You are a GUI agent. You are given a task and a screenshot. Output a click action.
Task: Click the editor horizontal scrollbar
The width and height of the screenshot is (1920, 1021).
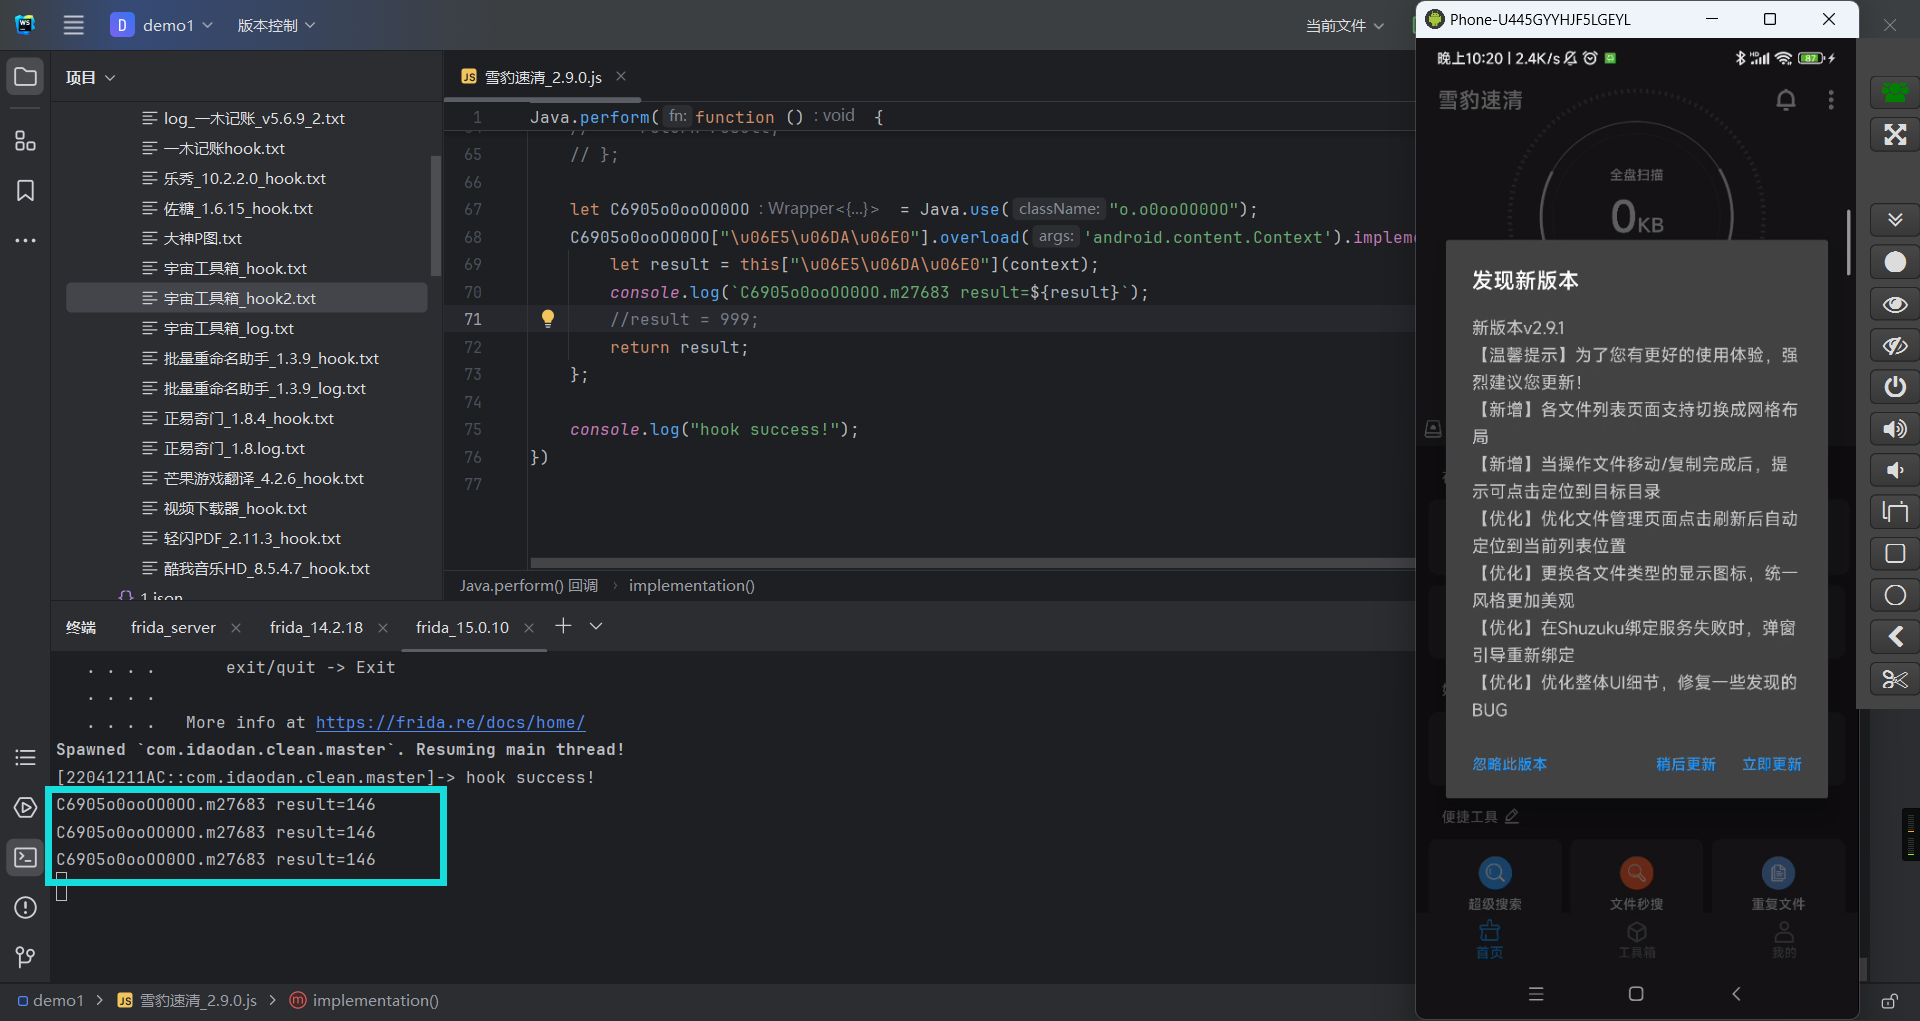click(x=972, y=563)
